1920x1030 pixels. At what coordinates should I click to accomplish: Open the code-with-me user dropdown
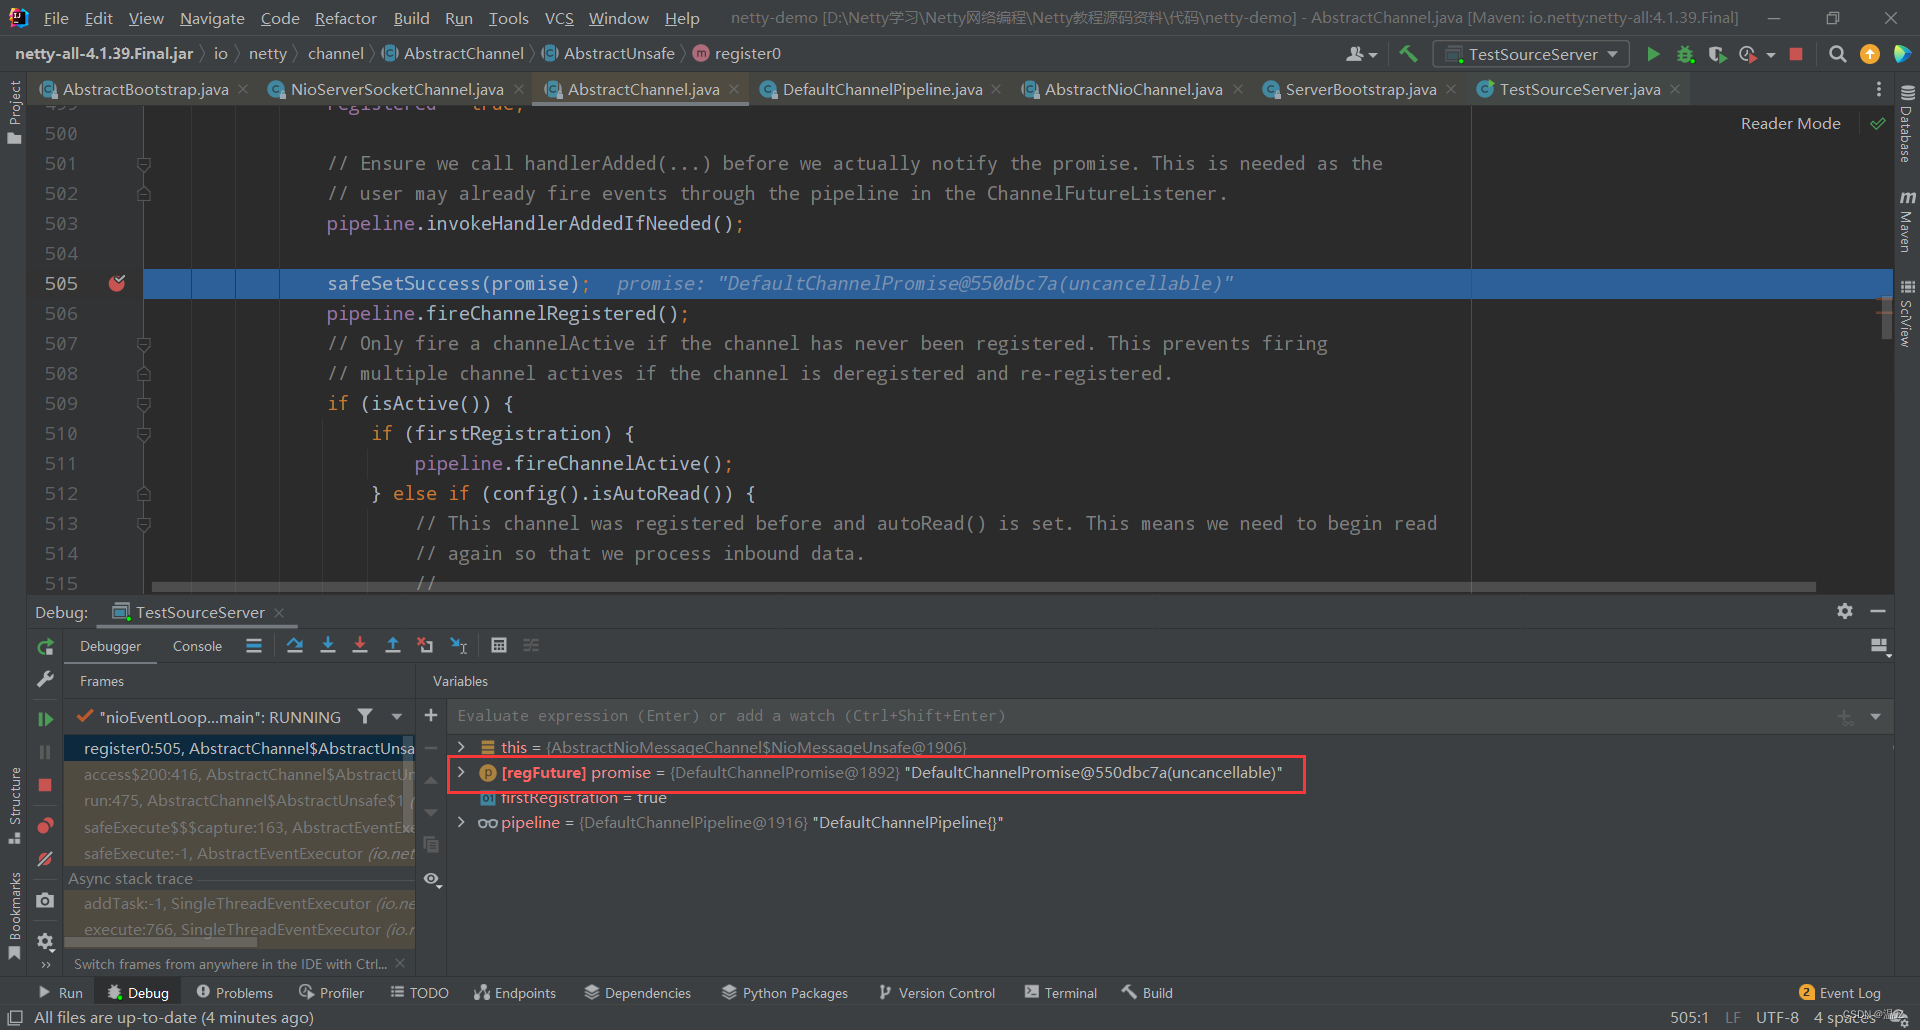point(1362,54)
